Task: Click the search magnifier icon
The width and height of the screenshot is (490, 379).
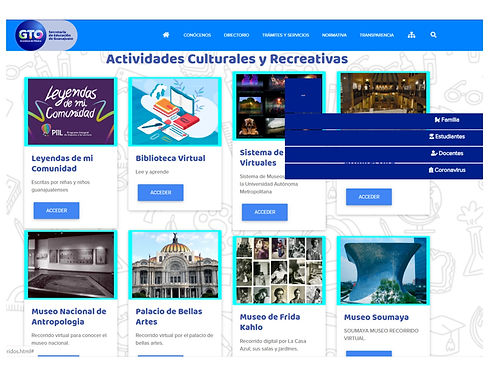Action: click(433, 35)
